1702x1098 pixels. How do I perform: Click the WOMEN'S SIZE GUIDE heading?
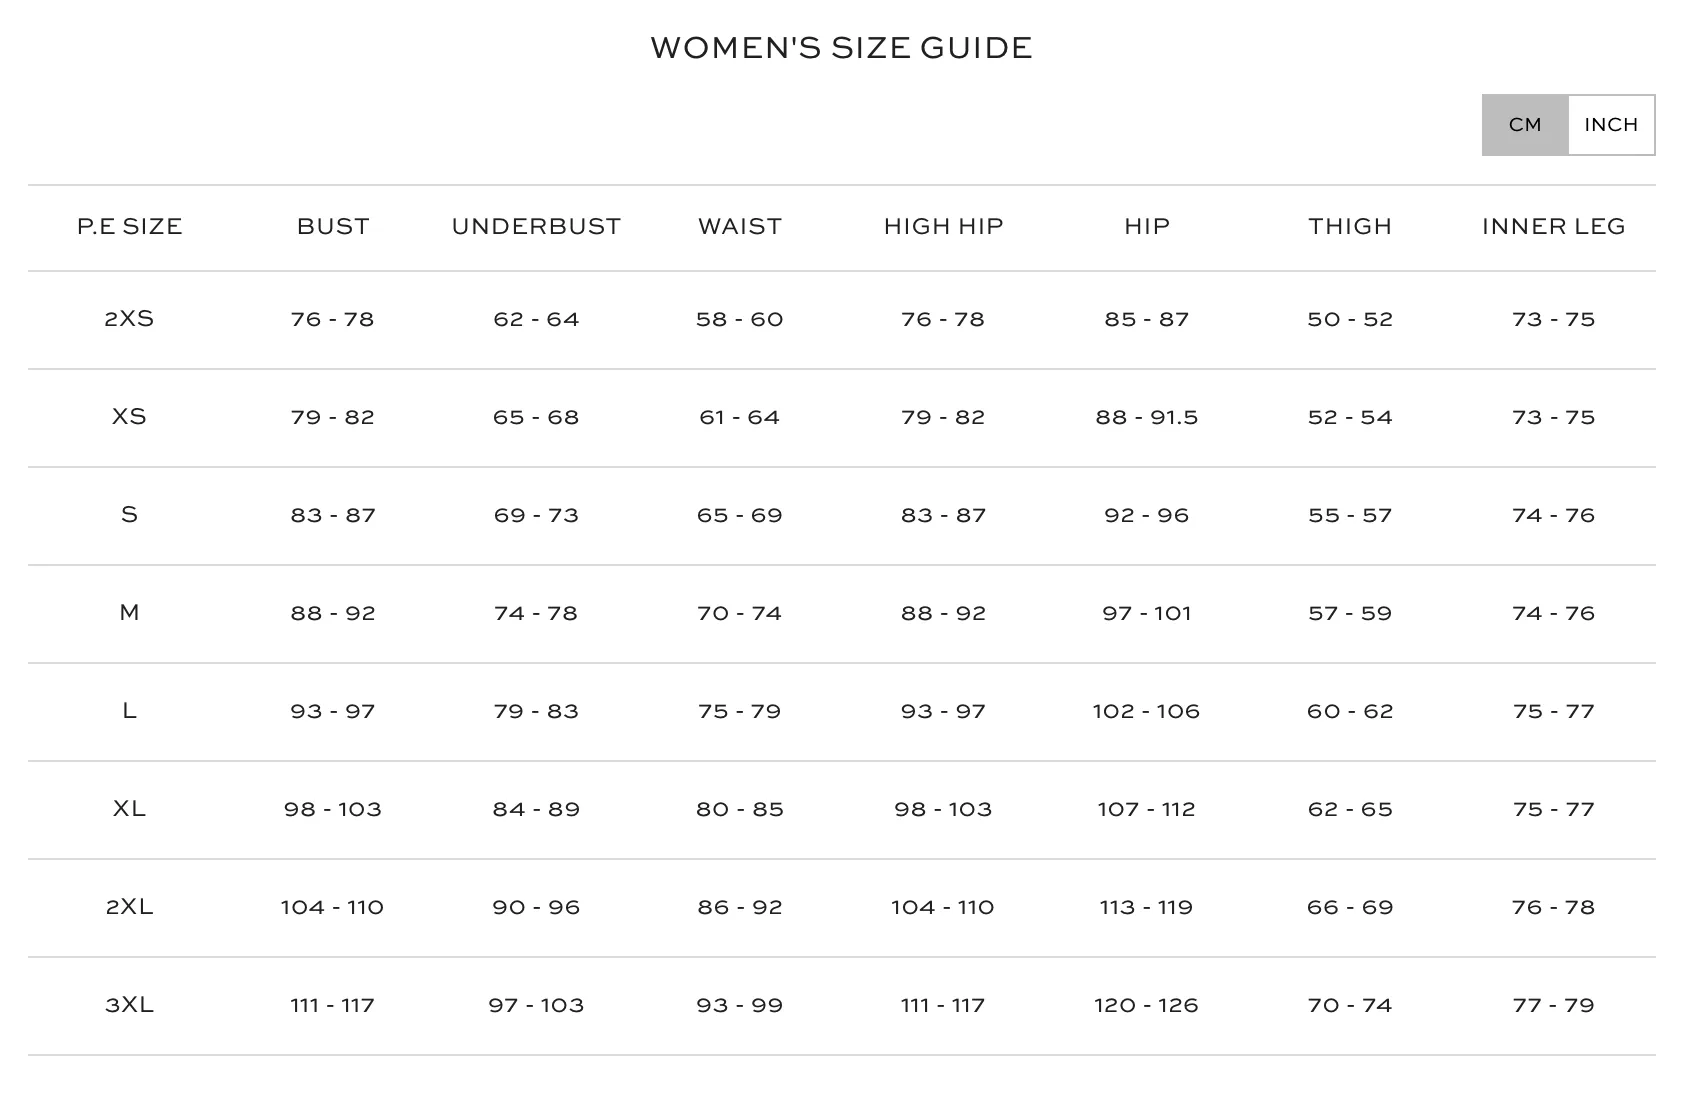(x=841, y=48)
